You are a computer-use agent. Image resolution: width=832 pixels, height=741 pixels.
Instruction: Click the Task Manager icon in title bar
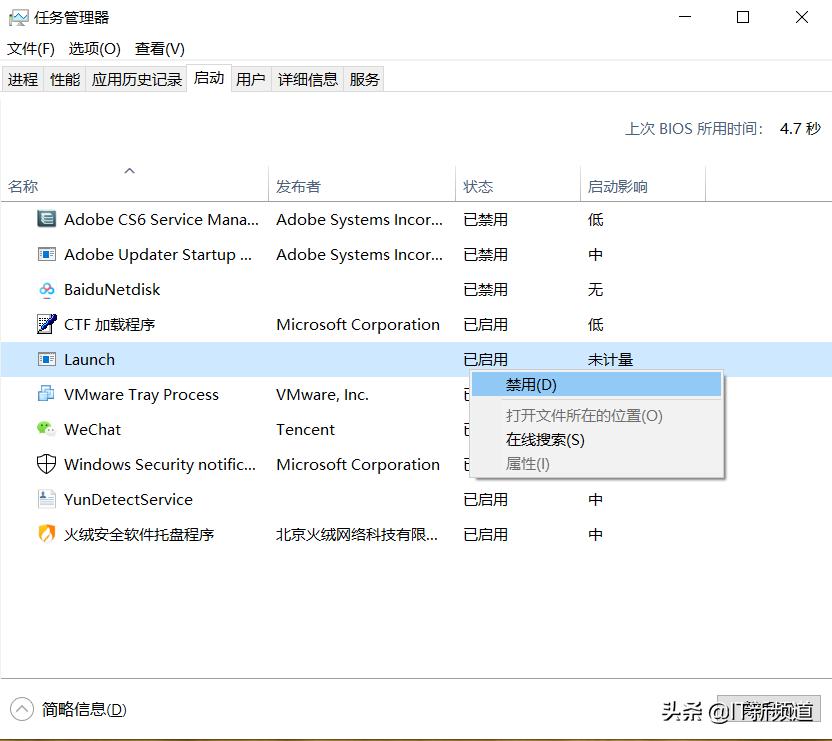point(20,17)
